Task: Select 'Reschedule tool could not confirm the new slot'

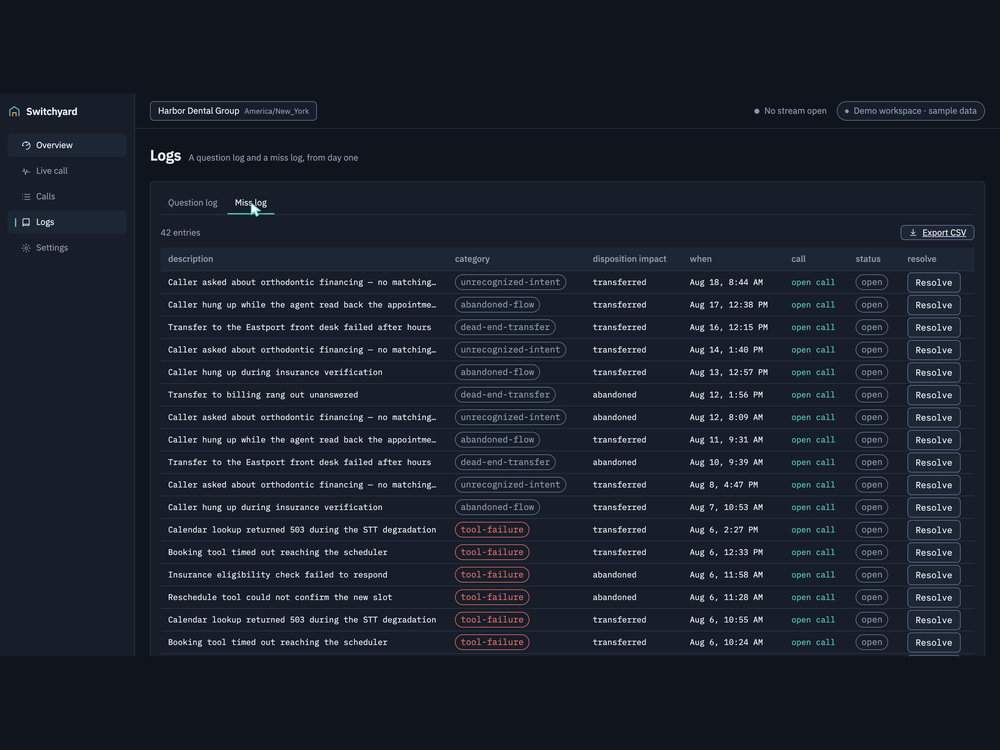Action: coord(280,598)
